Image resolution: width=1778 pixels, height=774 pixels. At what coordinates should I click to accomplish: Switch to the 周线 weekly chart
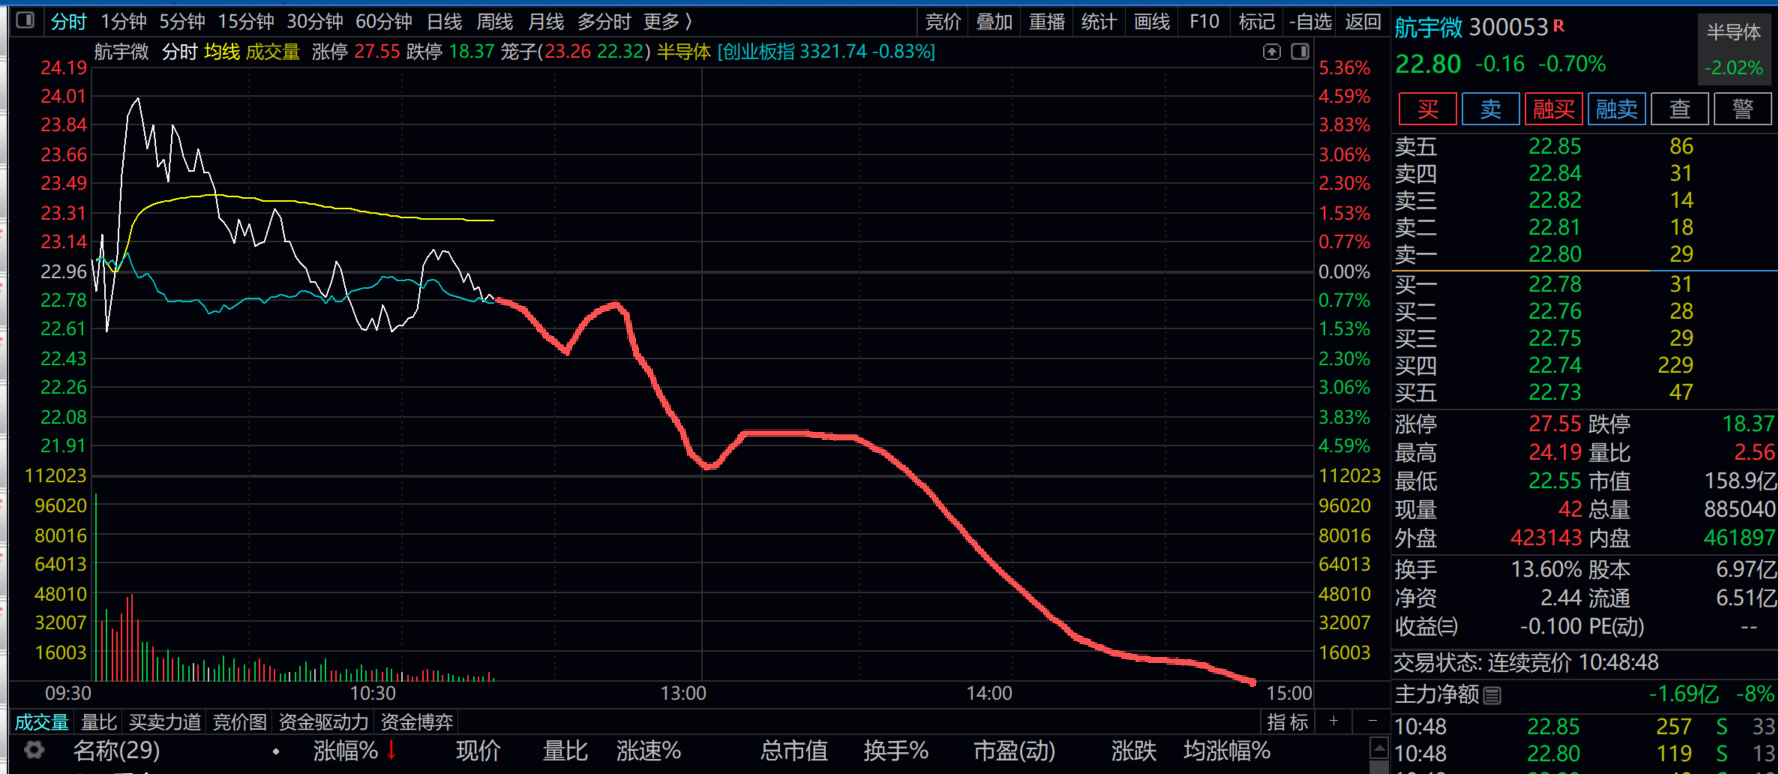tap(494, 21)
